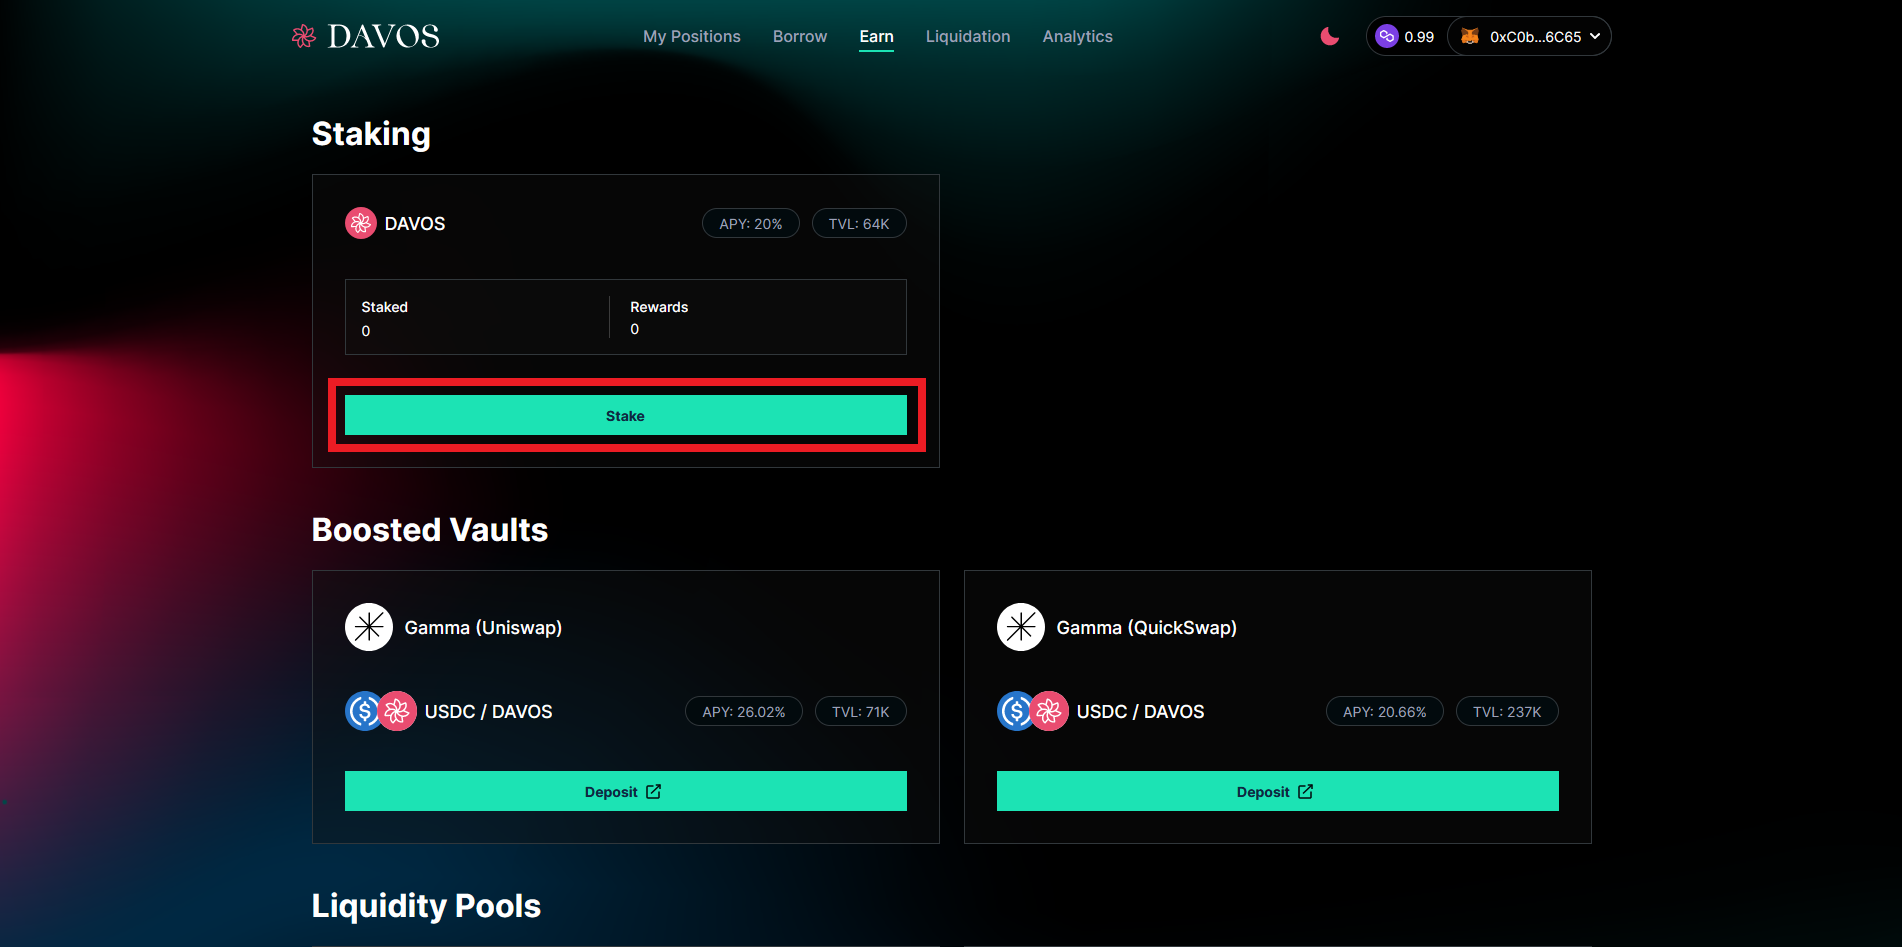Viewport: 1902px width, 947px height.
Task: Expand the wallet address dropdown chevron
Action: [x=1595, y=37]
